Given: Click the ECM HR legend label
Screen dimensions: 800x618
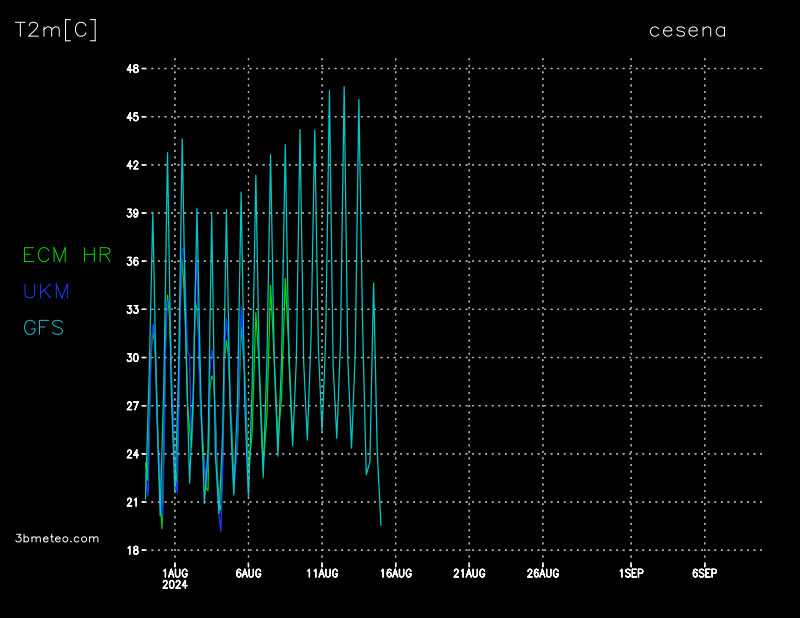Looking at the screenshot, I should [67, 255].
